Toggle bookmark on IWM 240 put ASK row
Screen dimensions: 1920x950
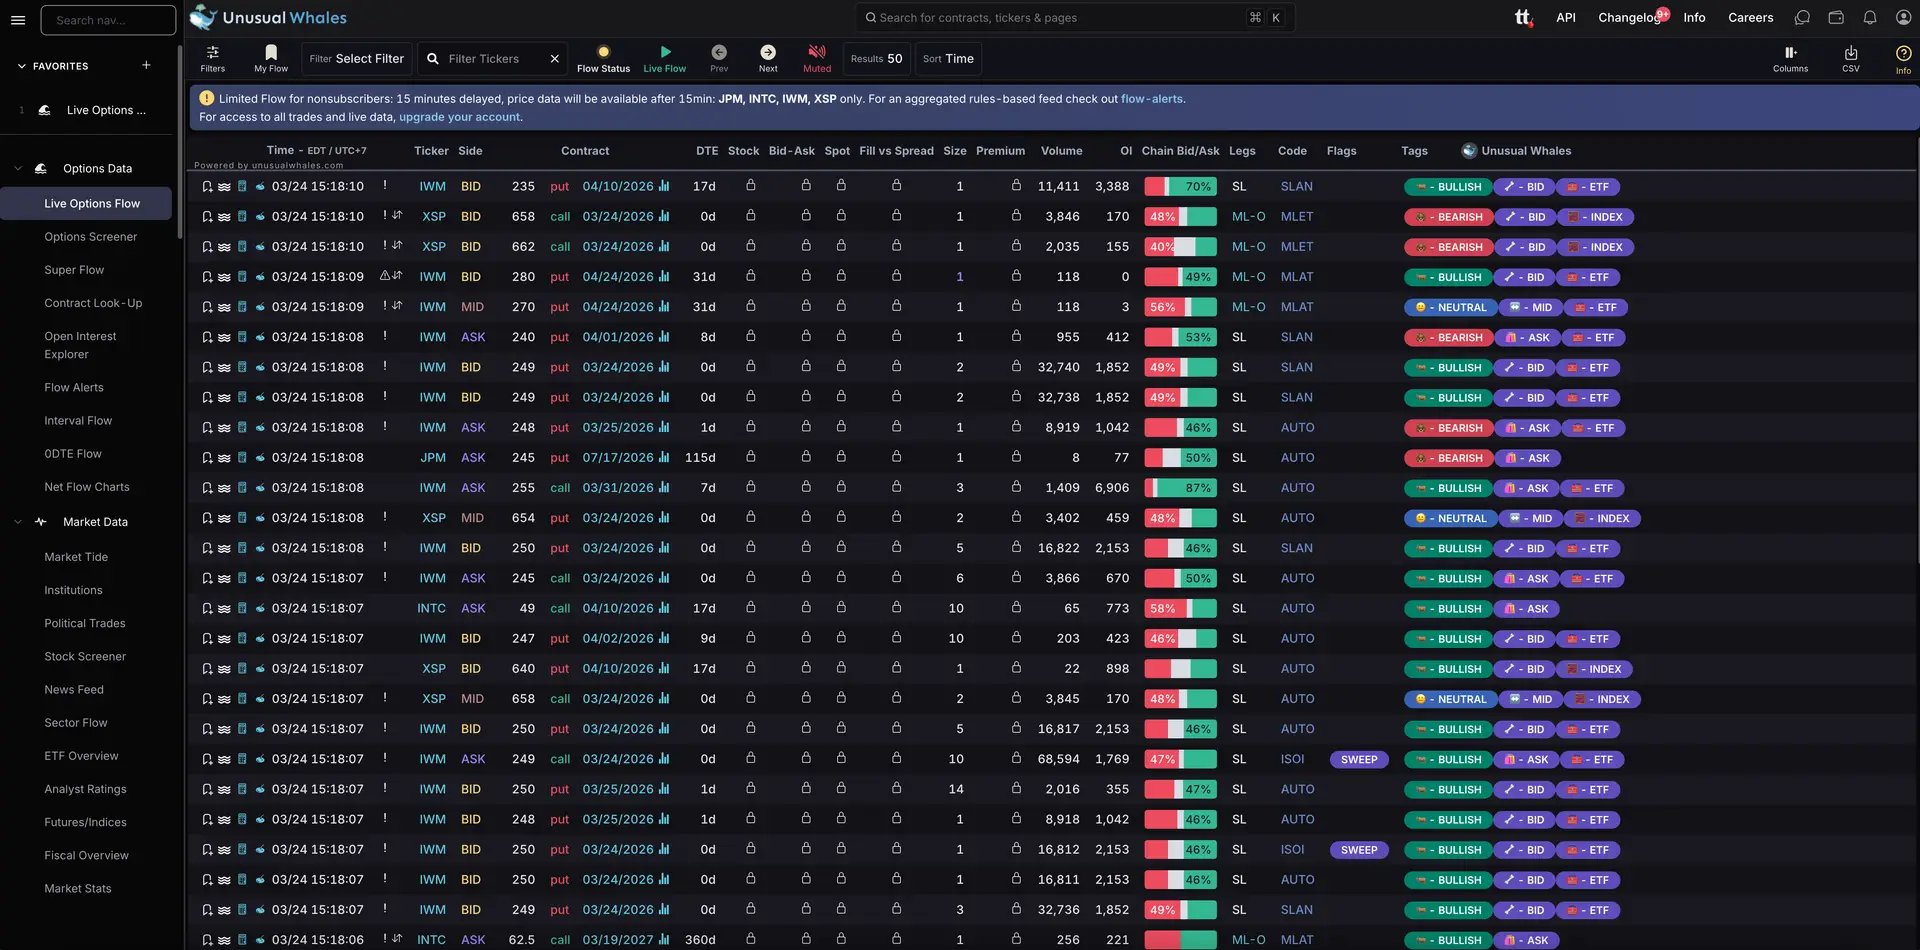click(207, 338)
